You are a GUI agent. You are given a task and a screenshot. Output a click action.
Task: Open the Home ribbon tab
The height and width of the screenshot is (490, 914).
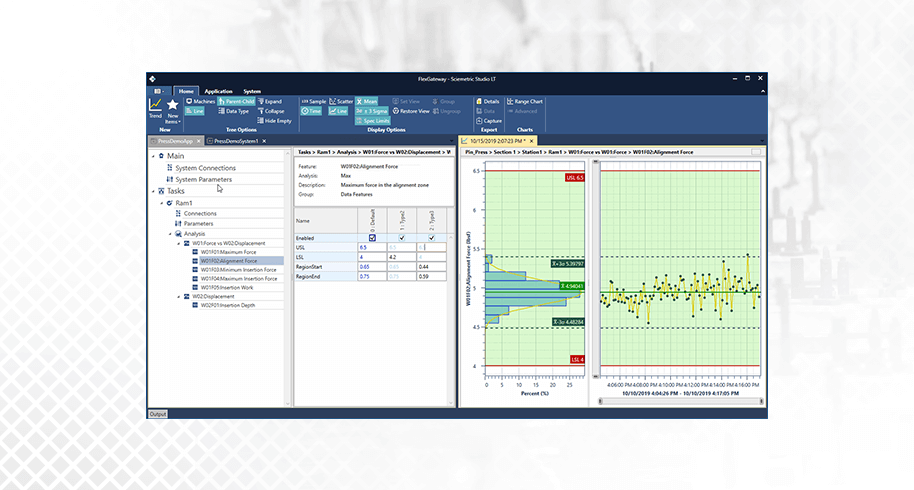[x=186, y=91]
